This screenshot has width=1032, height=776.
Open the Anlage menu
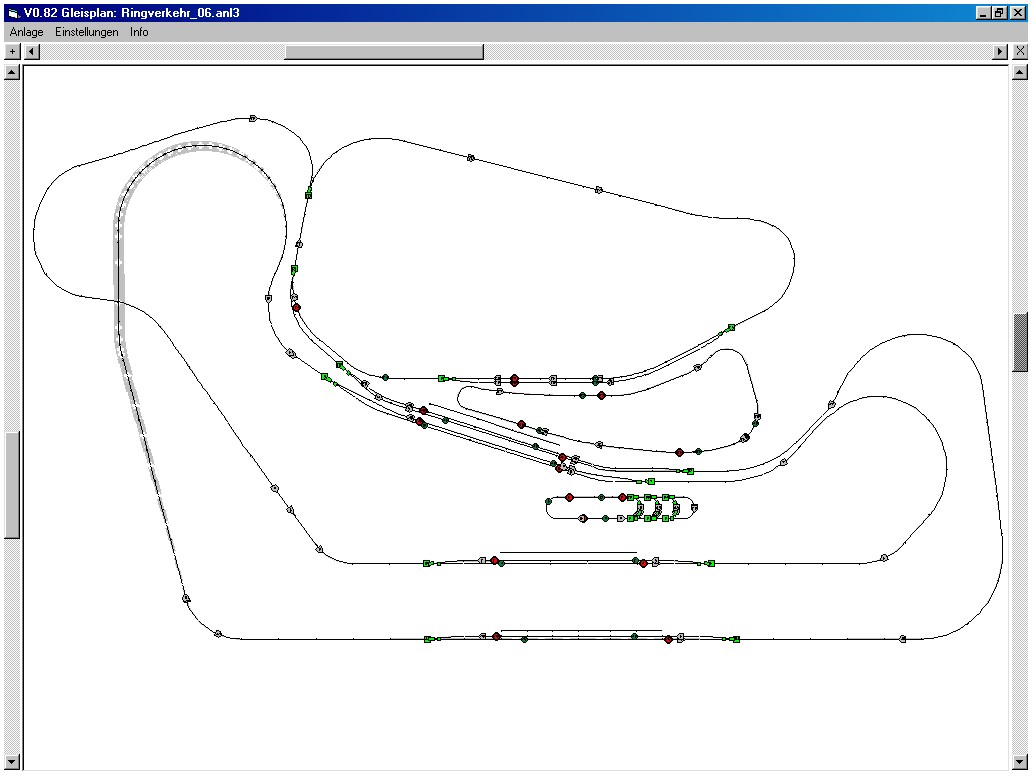click(x=26, y=32)
